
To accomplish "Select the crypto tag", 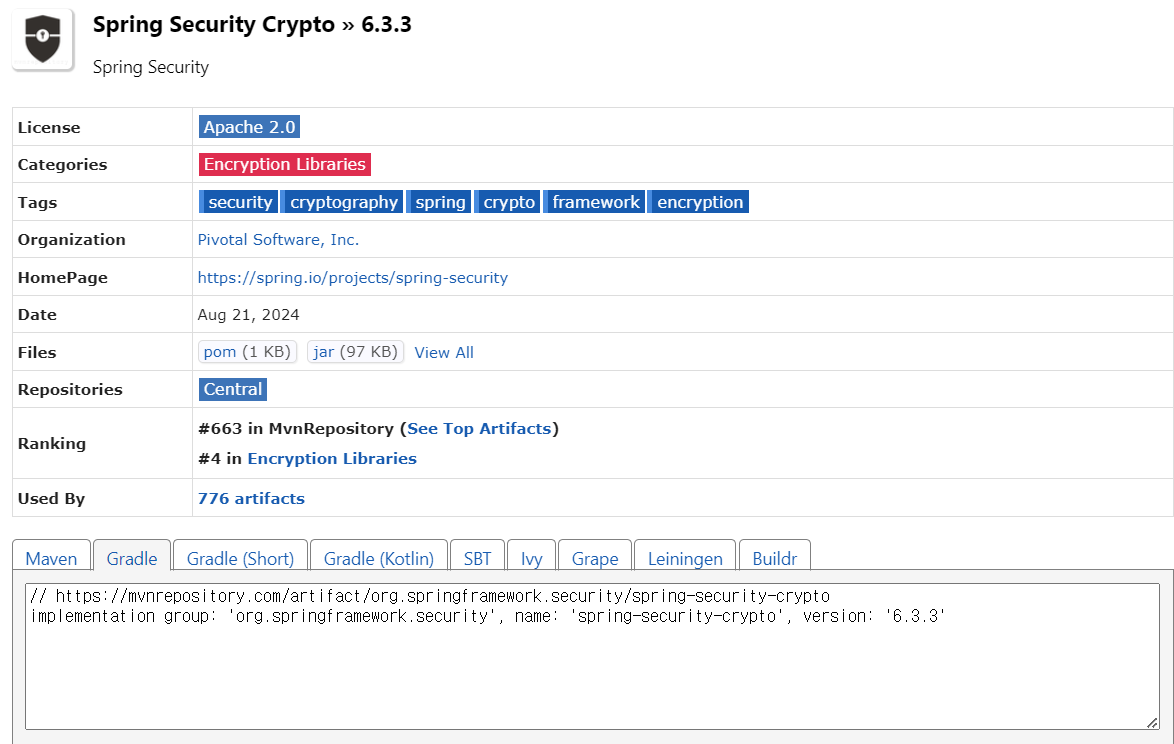I will 508,202.
